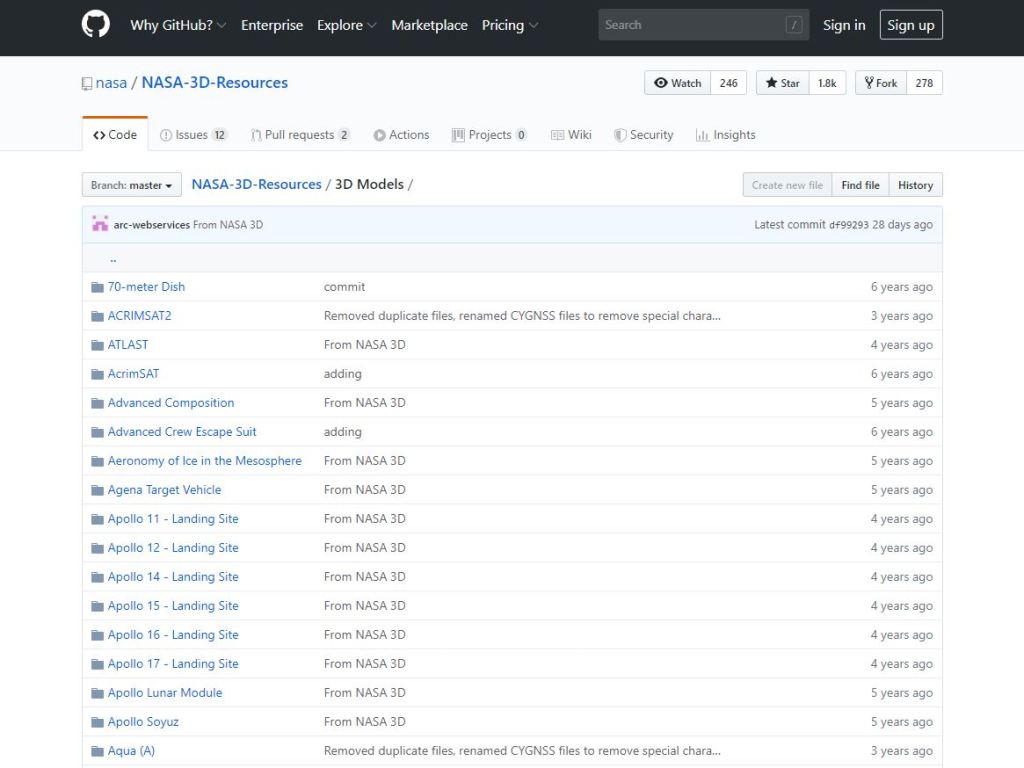This screenshot has width=1024, height=768.
Task: Star the repository
Action: coord(782,83)
